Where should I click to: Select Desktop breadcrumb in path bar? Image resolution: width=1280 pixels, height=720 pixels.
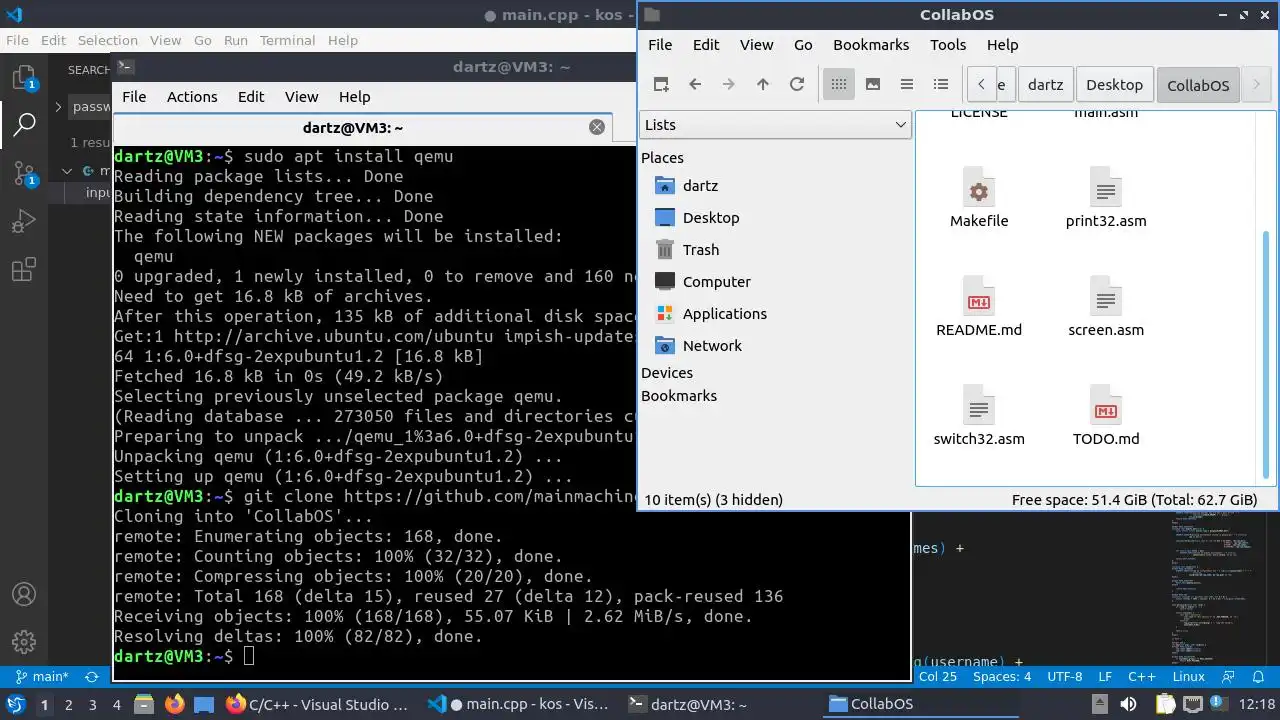pos(1114,85)
